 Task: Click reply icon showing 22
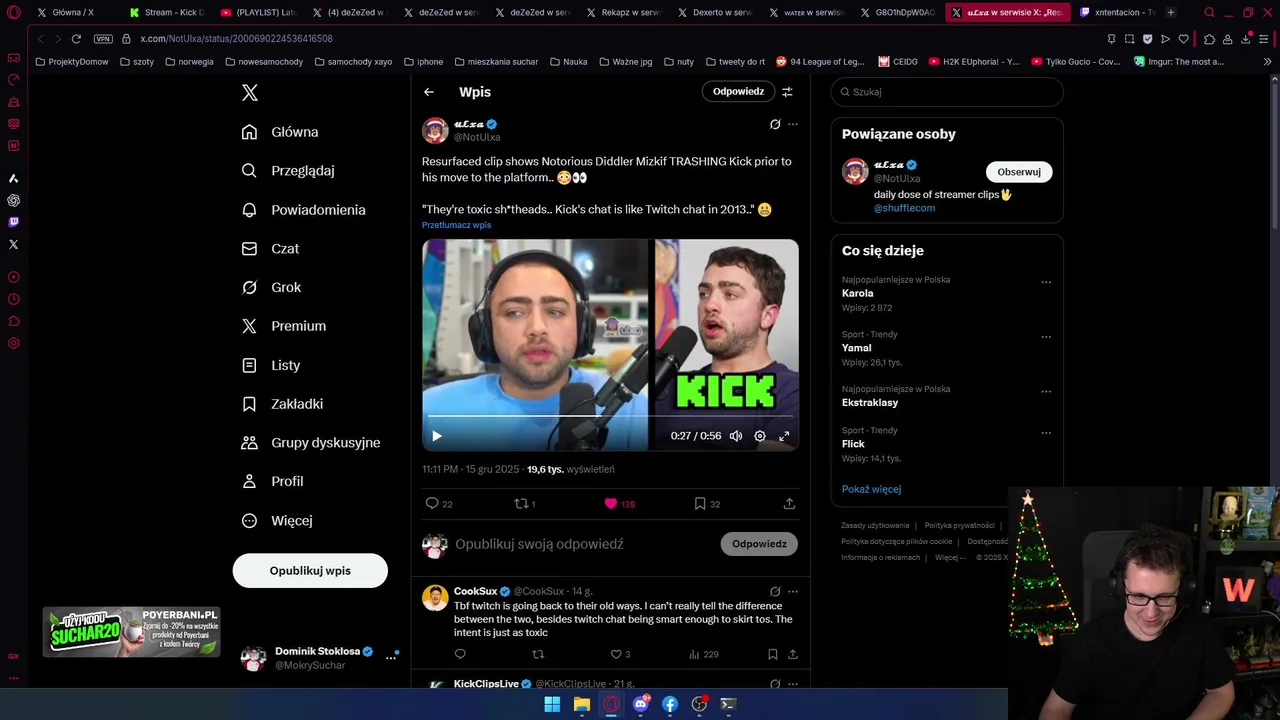pos(439,504)
